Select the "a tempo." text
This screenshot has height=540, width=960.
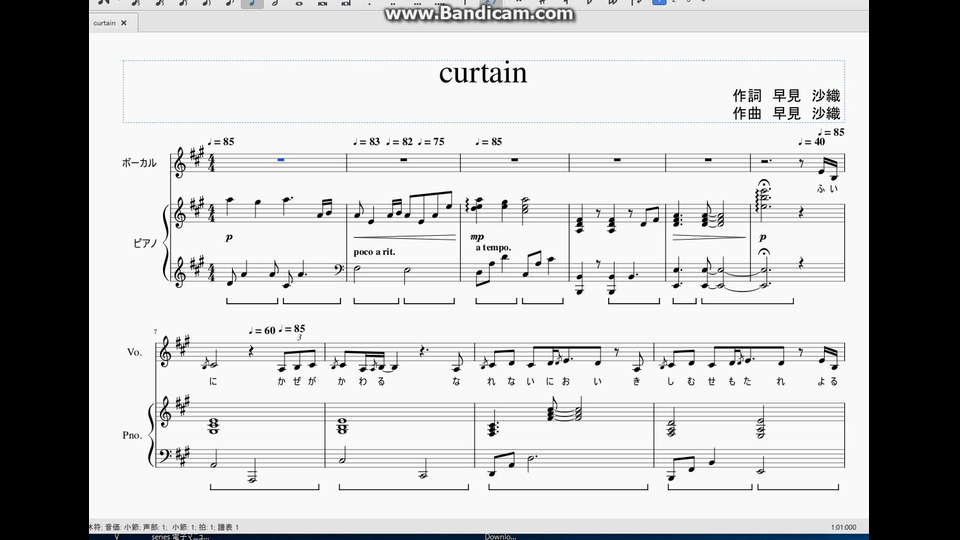[x=493, y=247]
